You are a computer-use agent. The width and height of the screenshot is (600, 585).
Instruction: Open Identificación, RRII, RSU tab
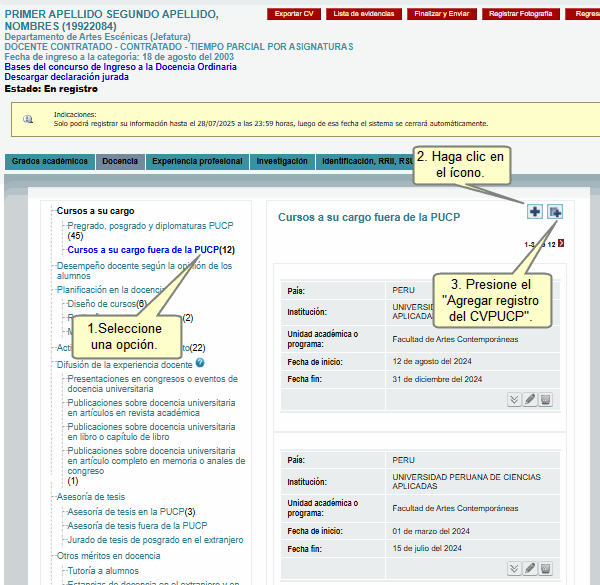pos(365,161)
